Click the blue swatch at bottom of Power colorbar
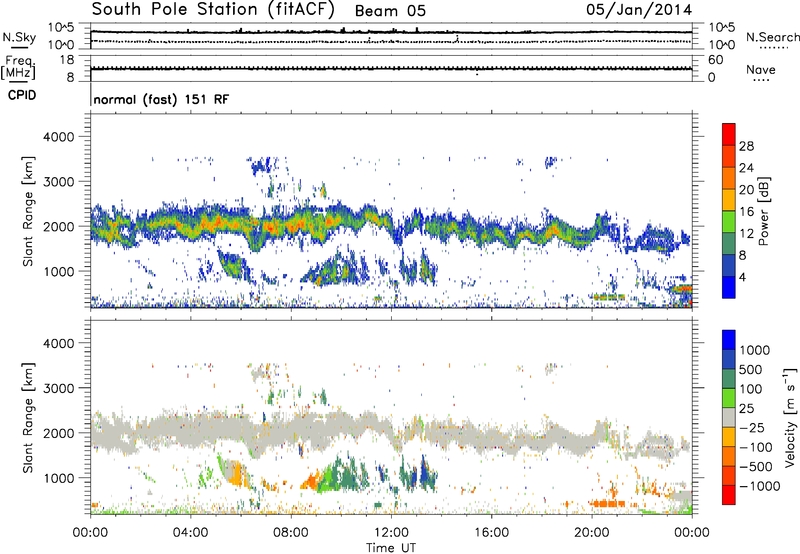800x554 pixels. pos(729,287)
